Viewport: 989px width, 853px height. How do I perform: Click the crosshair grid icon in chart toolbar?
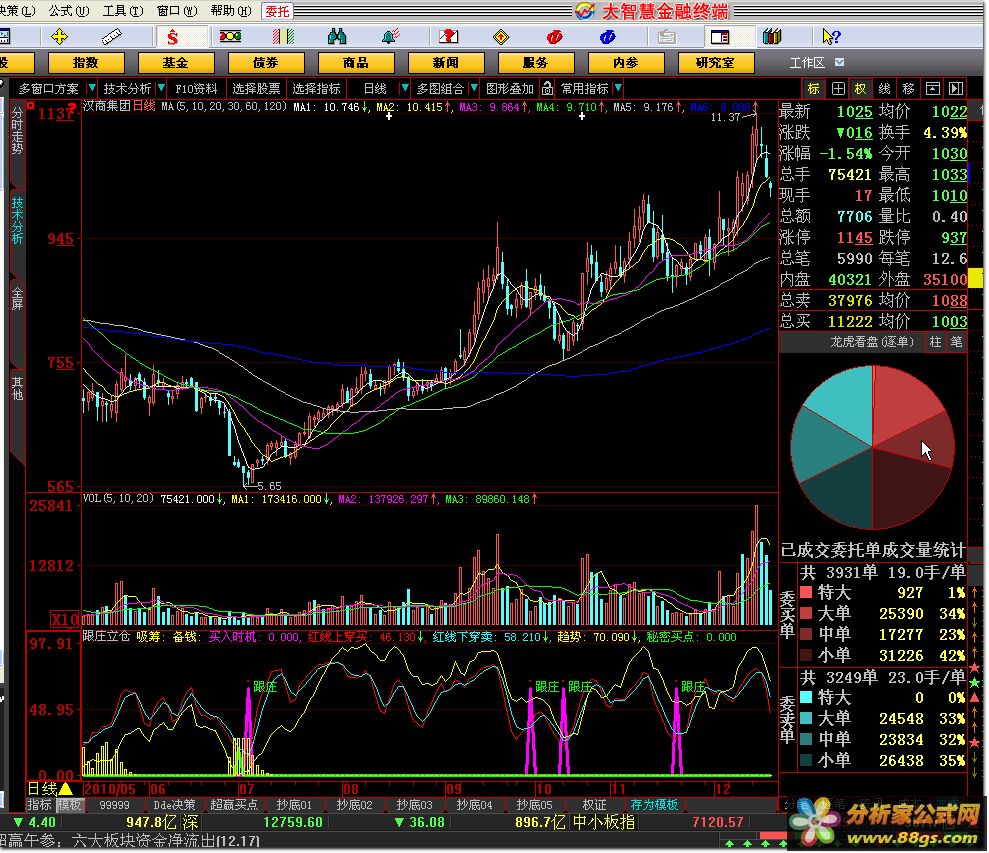tap(838, 88)
